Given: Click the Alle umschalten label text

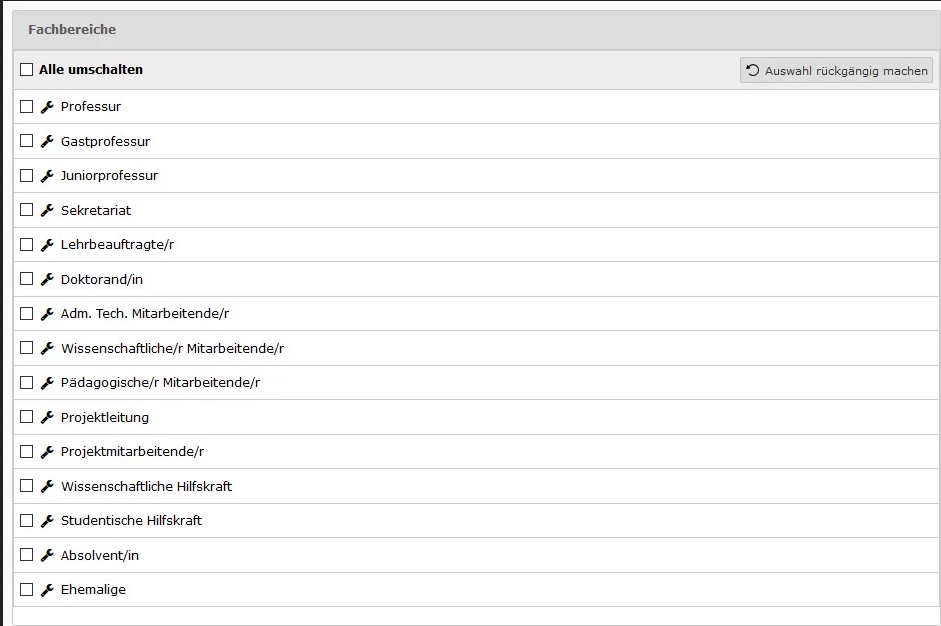Looking at the screenshot, I should (x=91, y=70).
